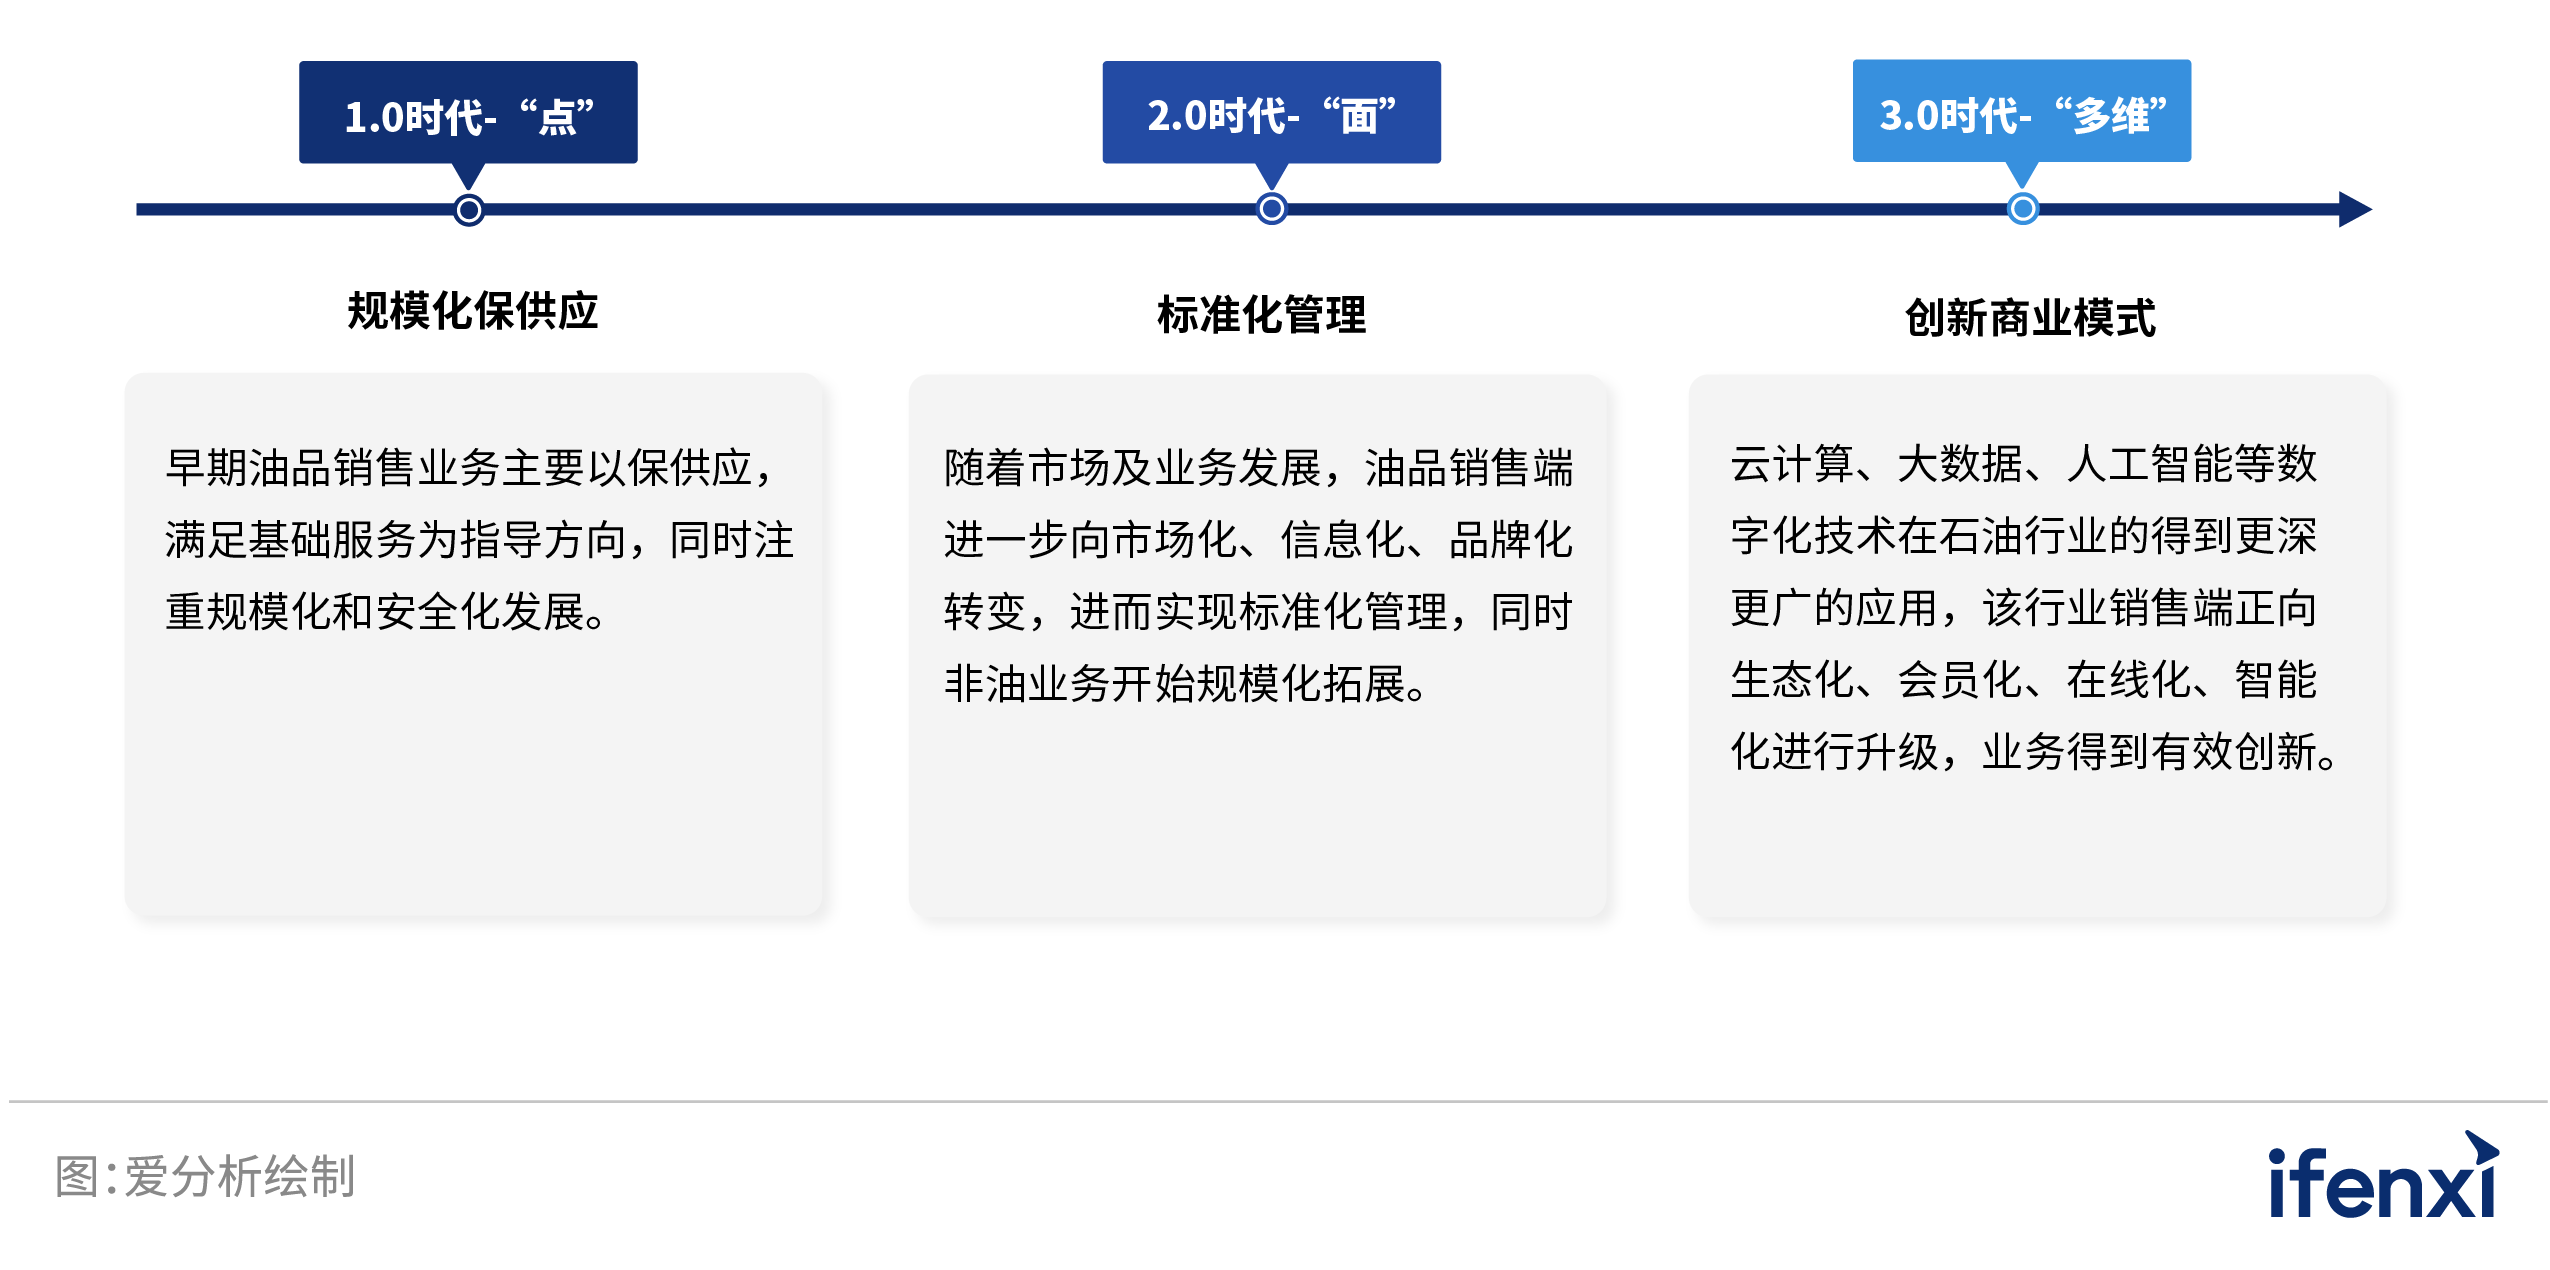Select the 2.0时代-"面" label box
Image resolution: width=2550 pixels, height=1270 pixels.
1271,112
